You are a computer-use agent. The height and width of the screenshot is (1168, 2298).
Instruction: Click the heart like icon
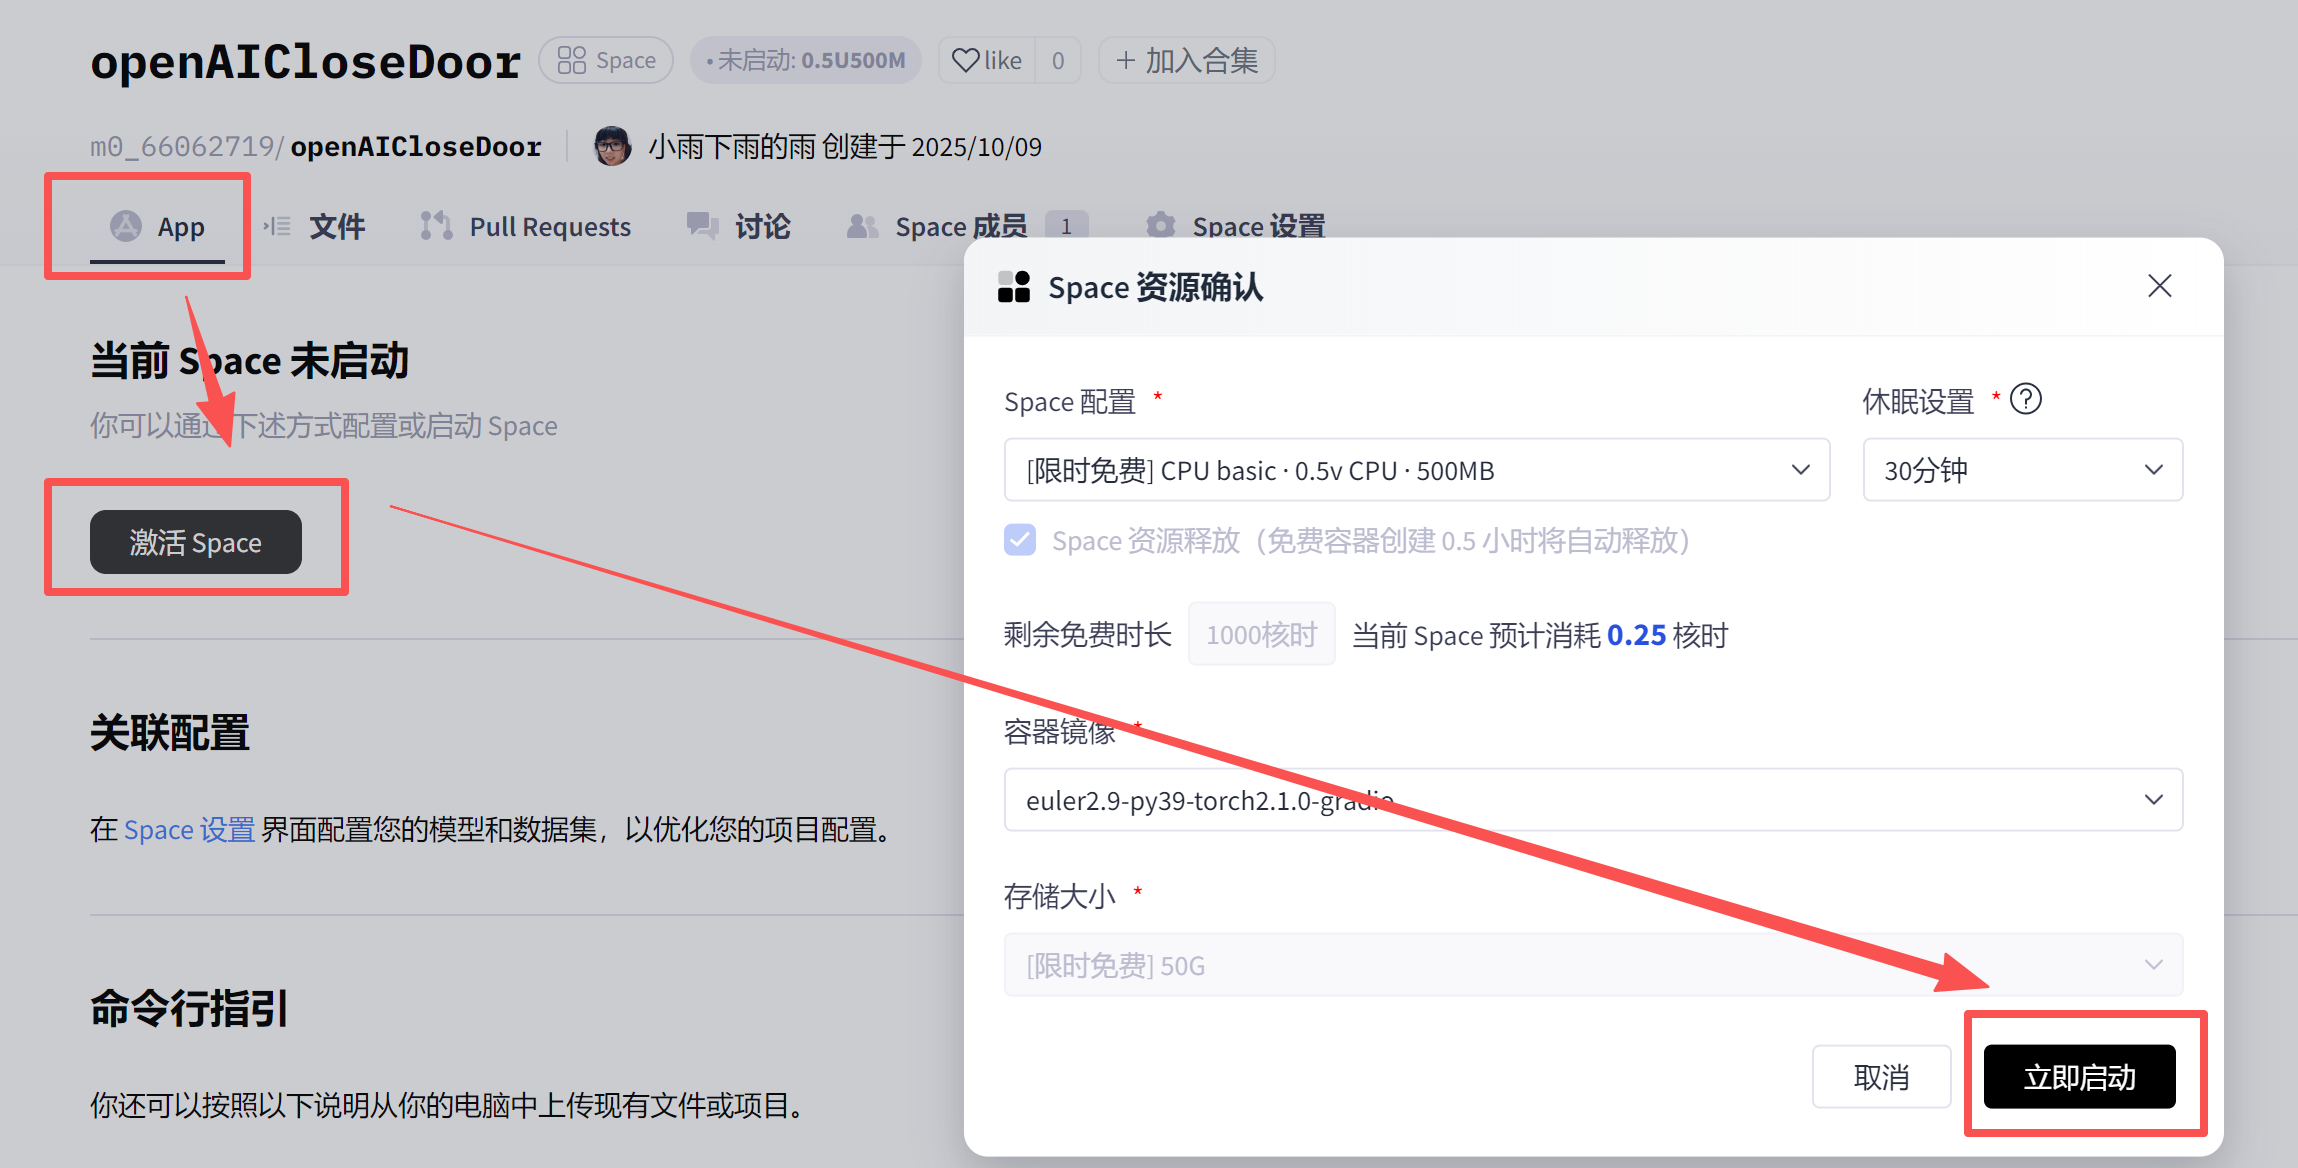coord(965,61)
